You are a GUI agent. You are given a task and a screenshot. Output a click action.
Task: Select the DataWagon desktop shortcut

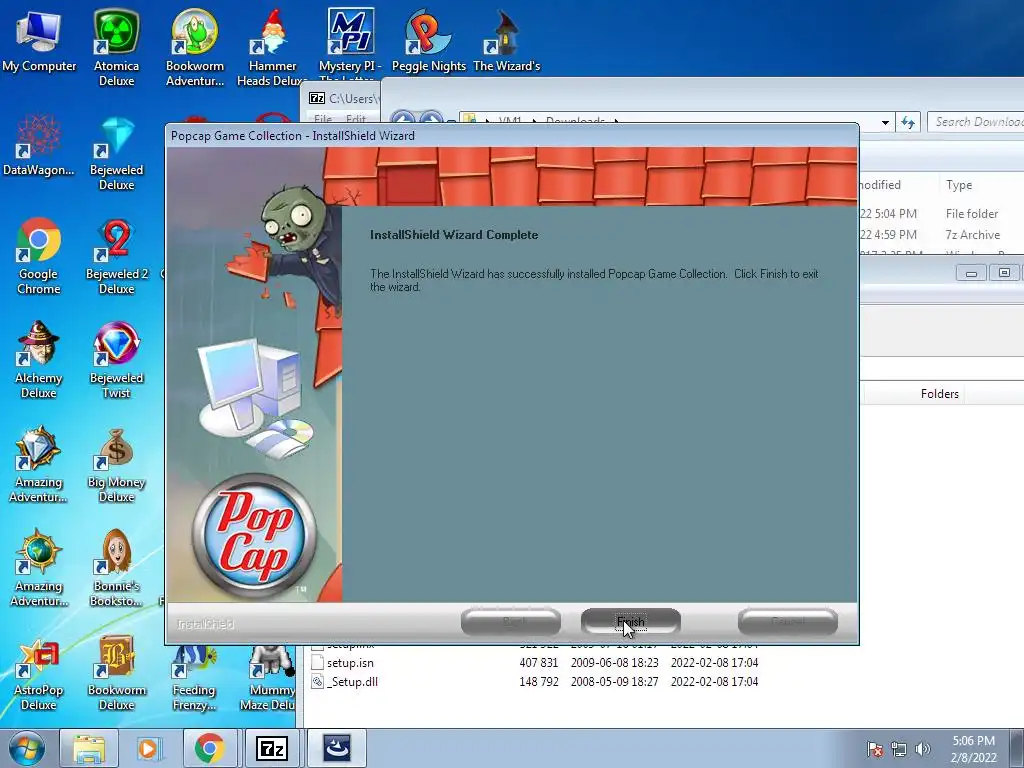click(x=39, y=145)
